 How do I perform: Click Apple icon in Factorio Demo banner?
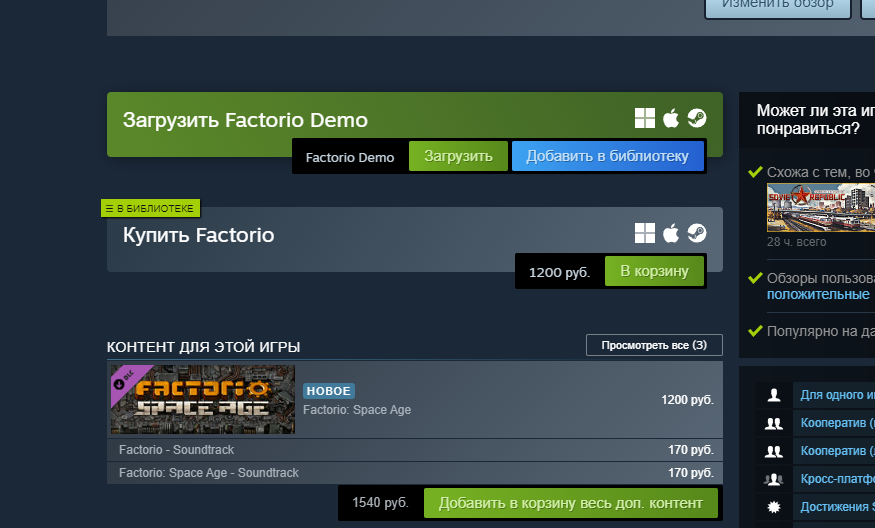tap(671, 118)
